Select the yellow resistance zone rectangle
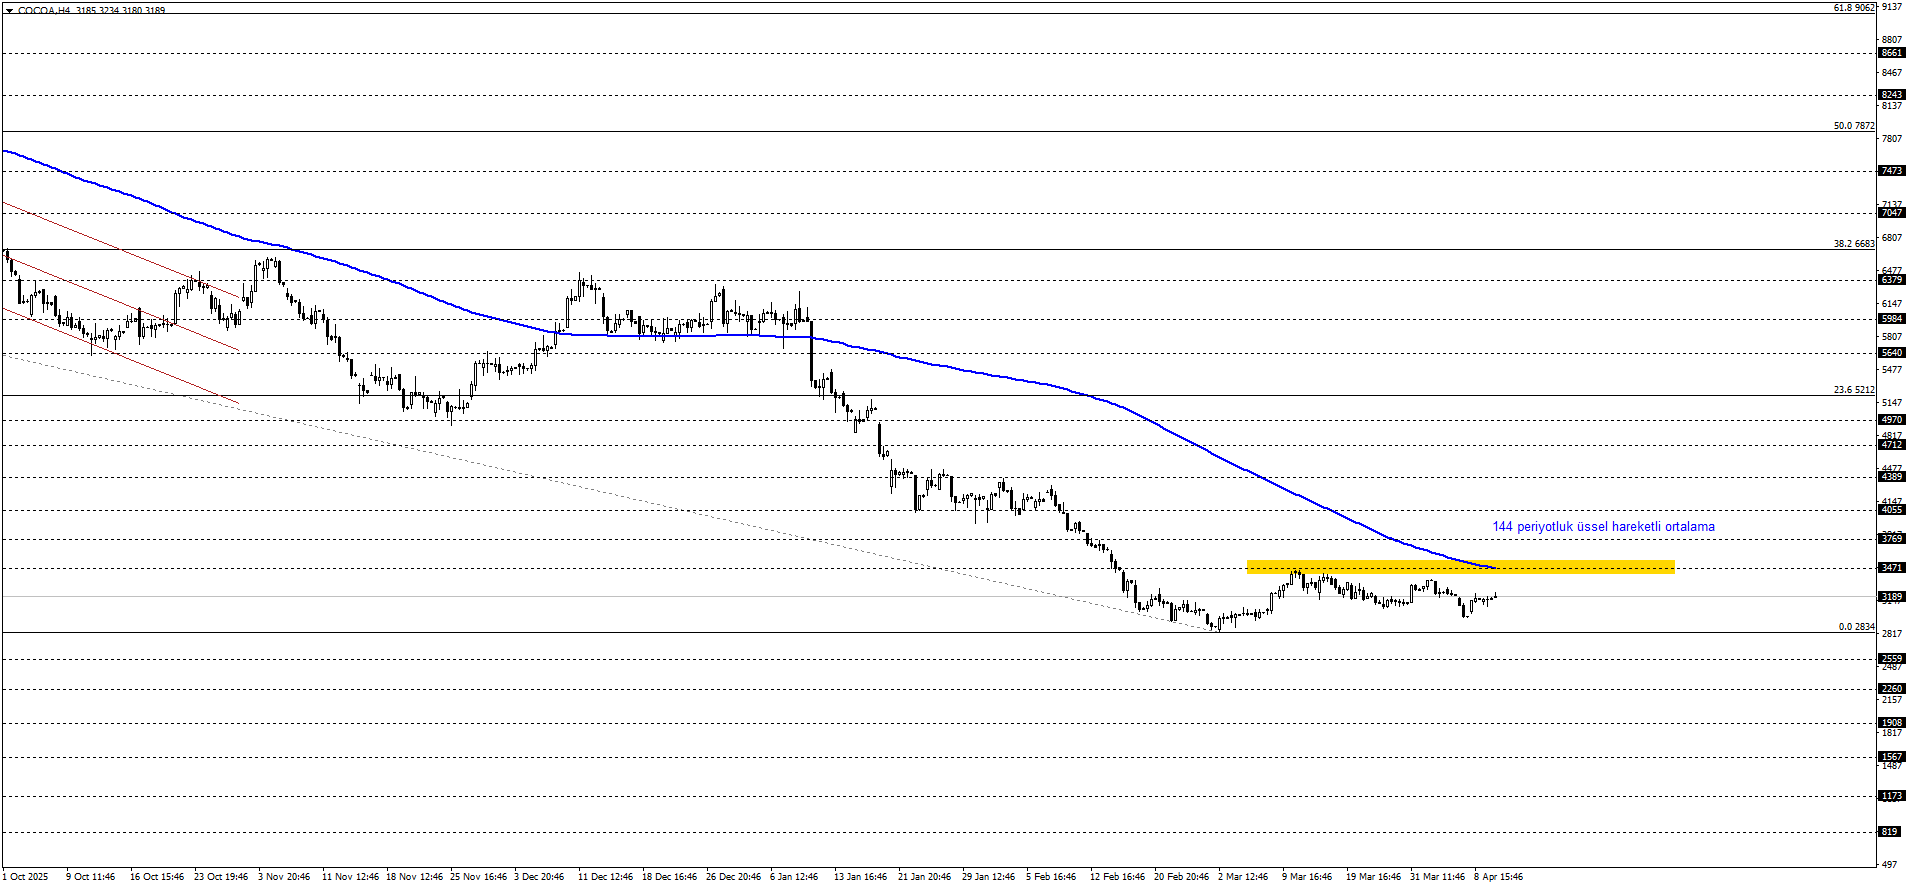This screenshot has height=888, width=1916. (x=1460, y=566)
